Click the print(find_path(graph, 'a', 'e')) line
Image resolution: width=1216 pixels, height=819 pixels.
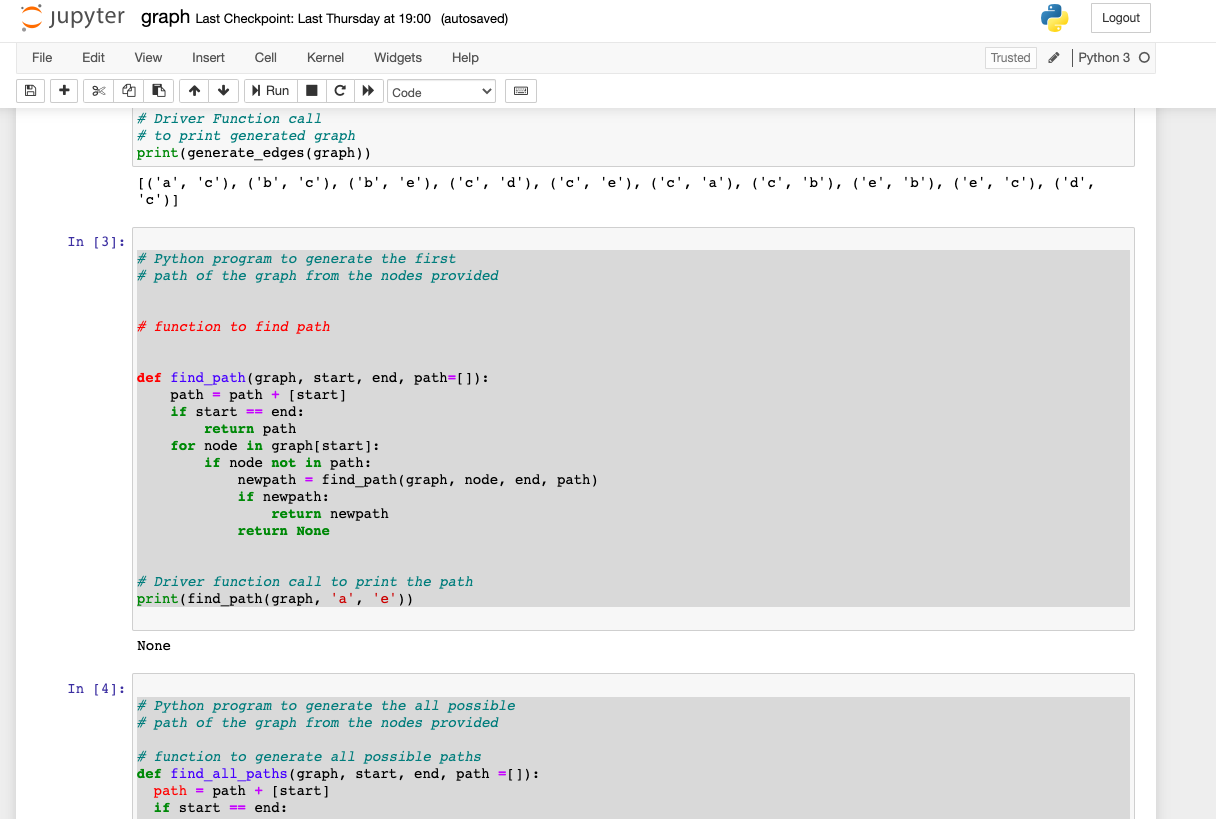275,599
